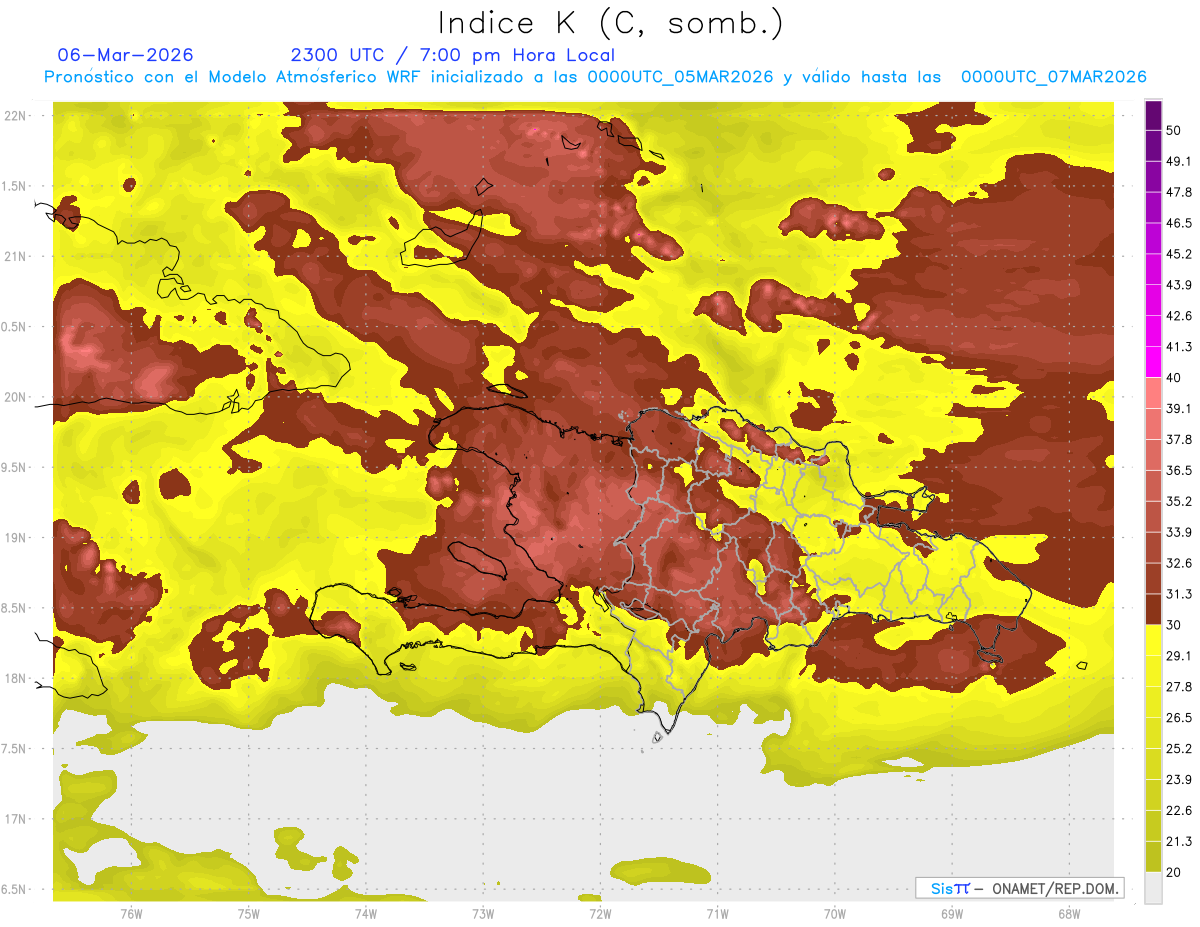Click the 32.6 value on the color scale
Screen dimensions: 1200x927
click(1179, 563)
